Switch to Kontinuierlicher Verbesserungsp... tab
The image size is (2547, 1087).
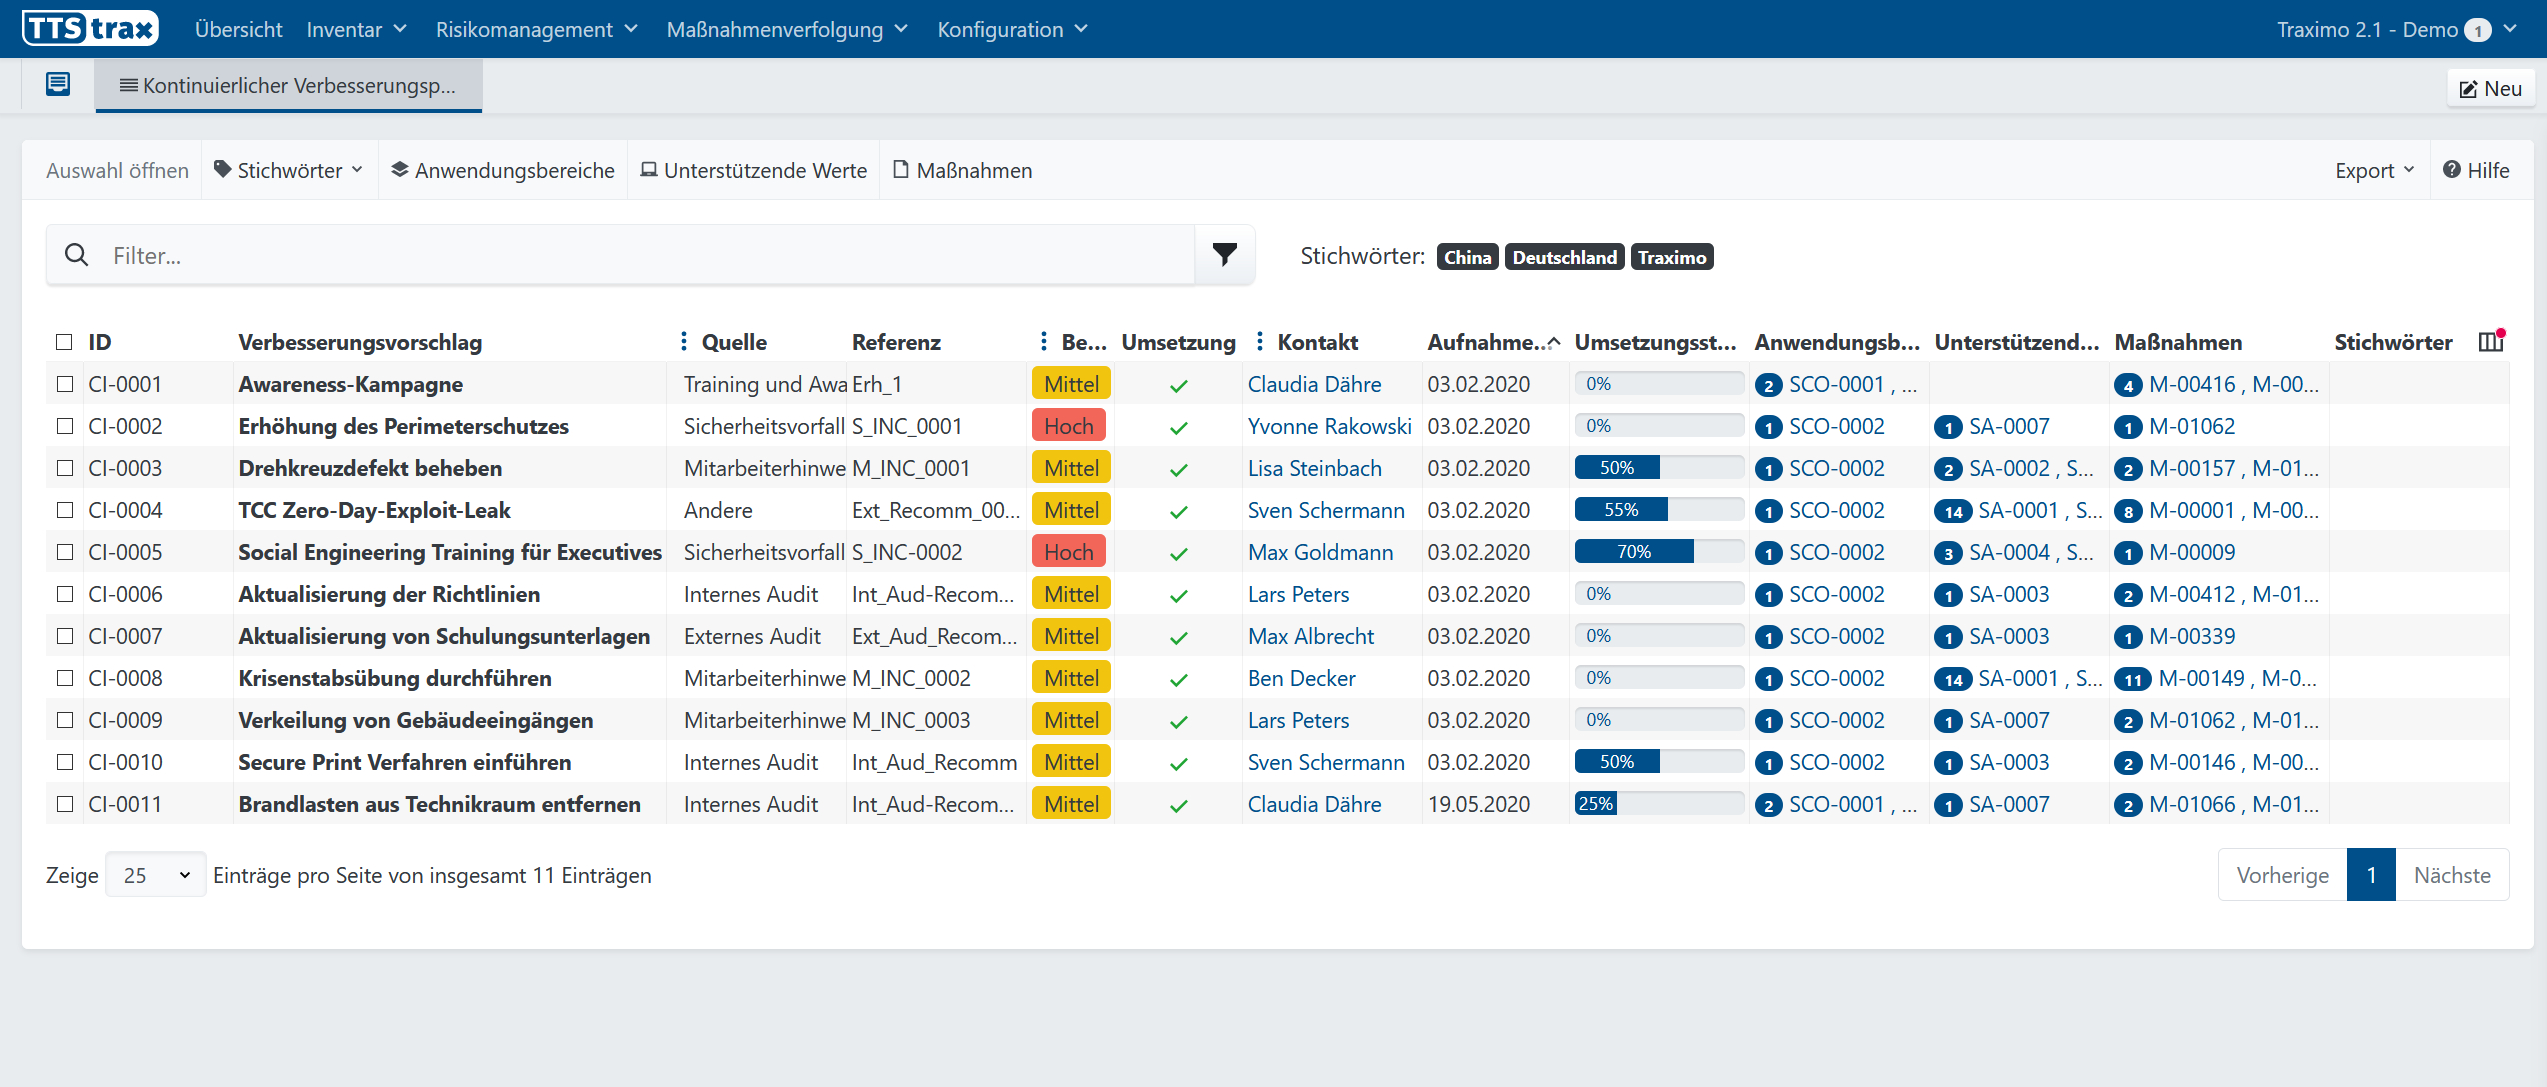(x=288, y=85)
